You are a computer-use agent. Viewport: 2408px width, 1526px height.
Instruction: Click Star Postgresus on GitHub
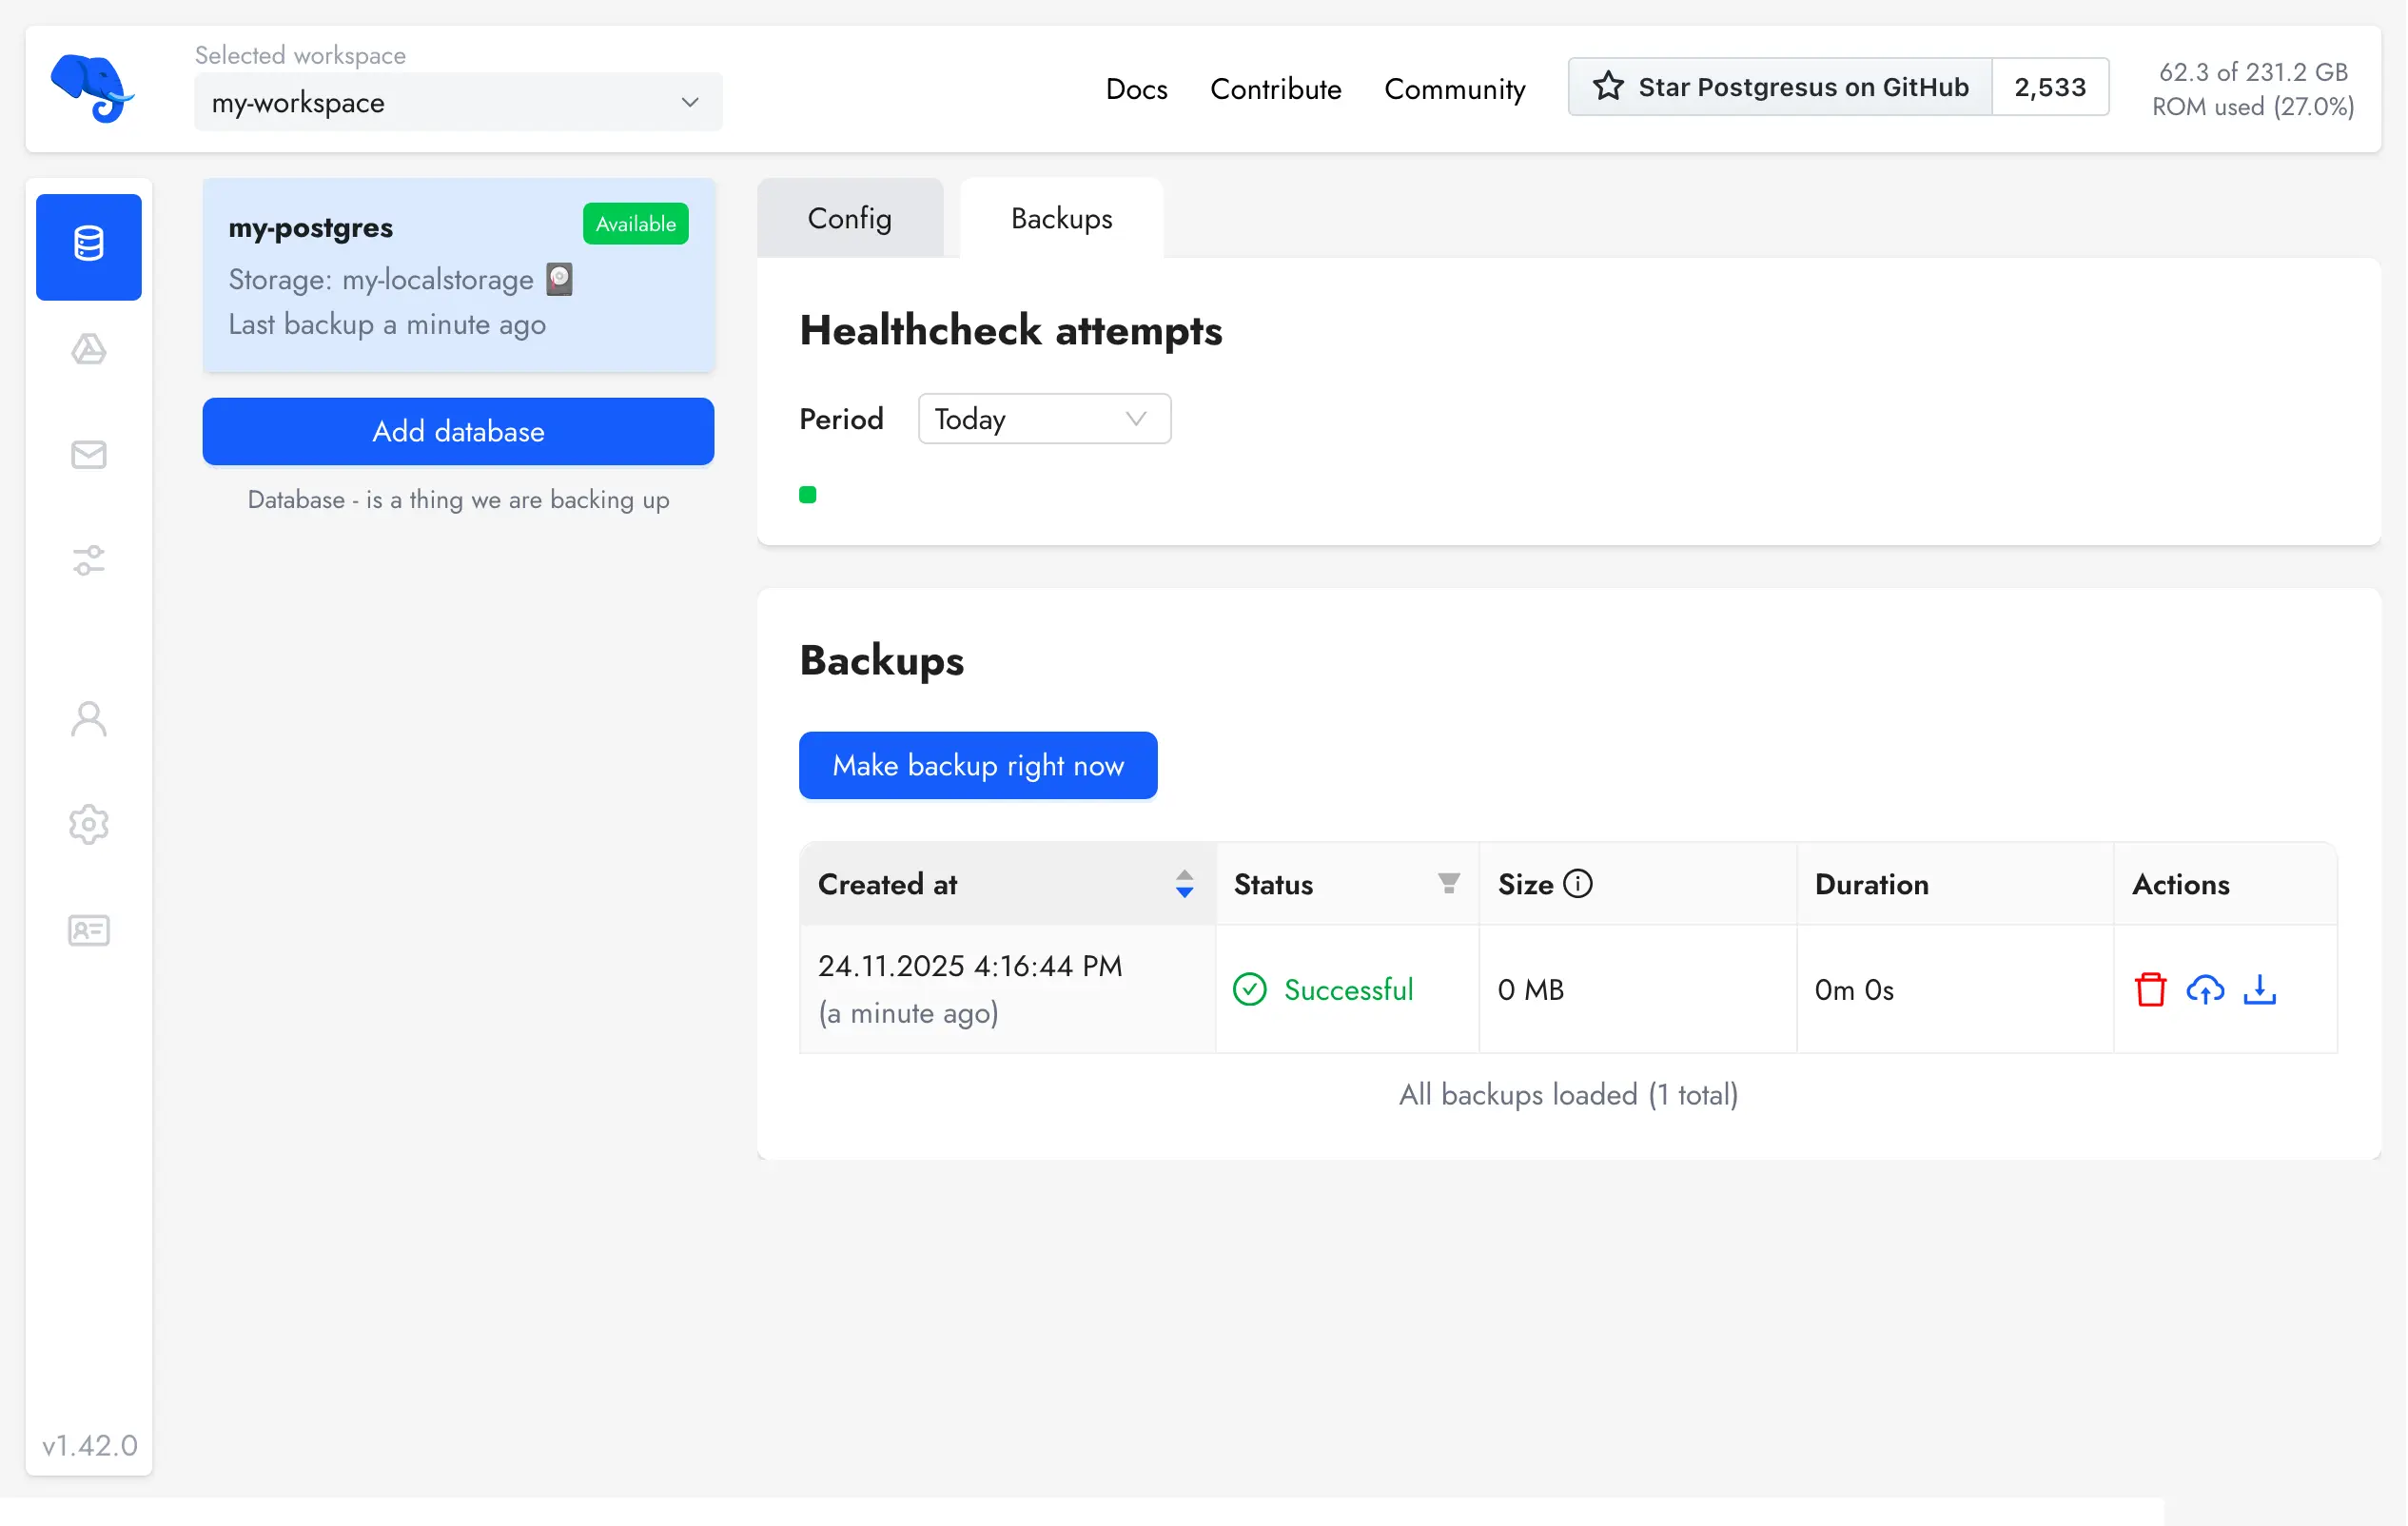point(1780,87)
